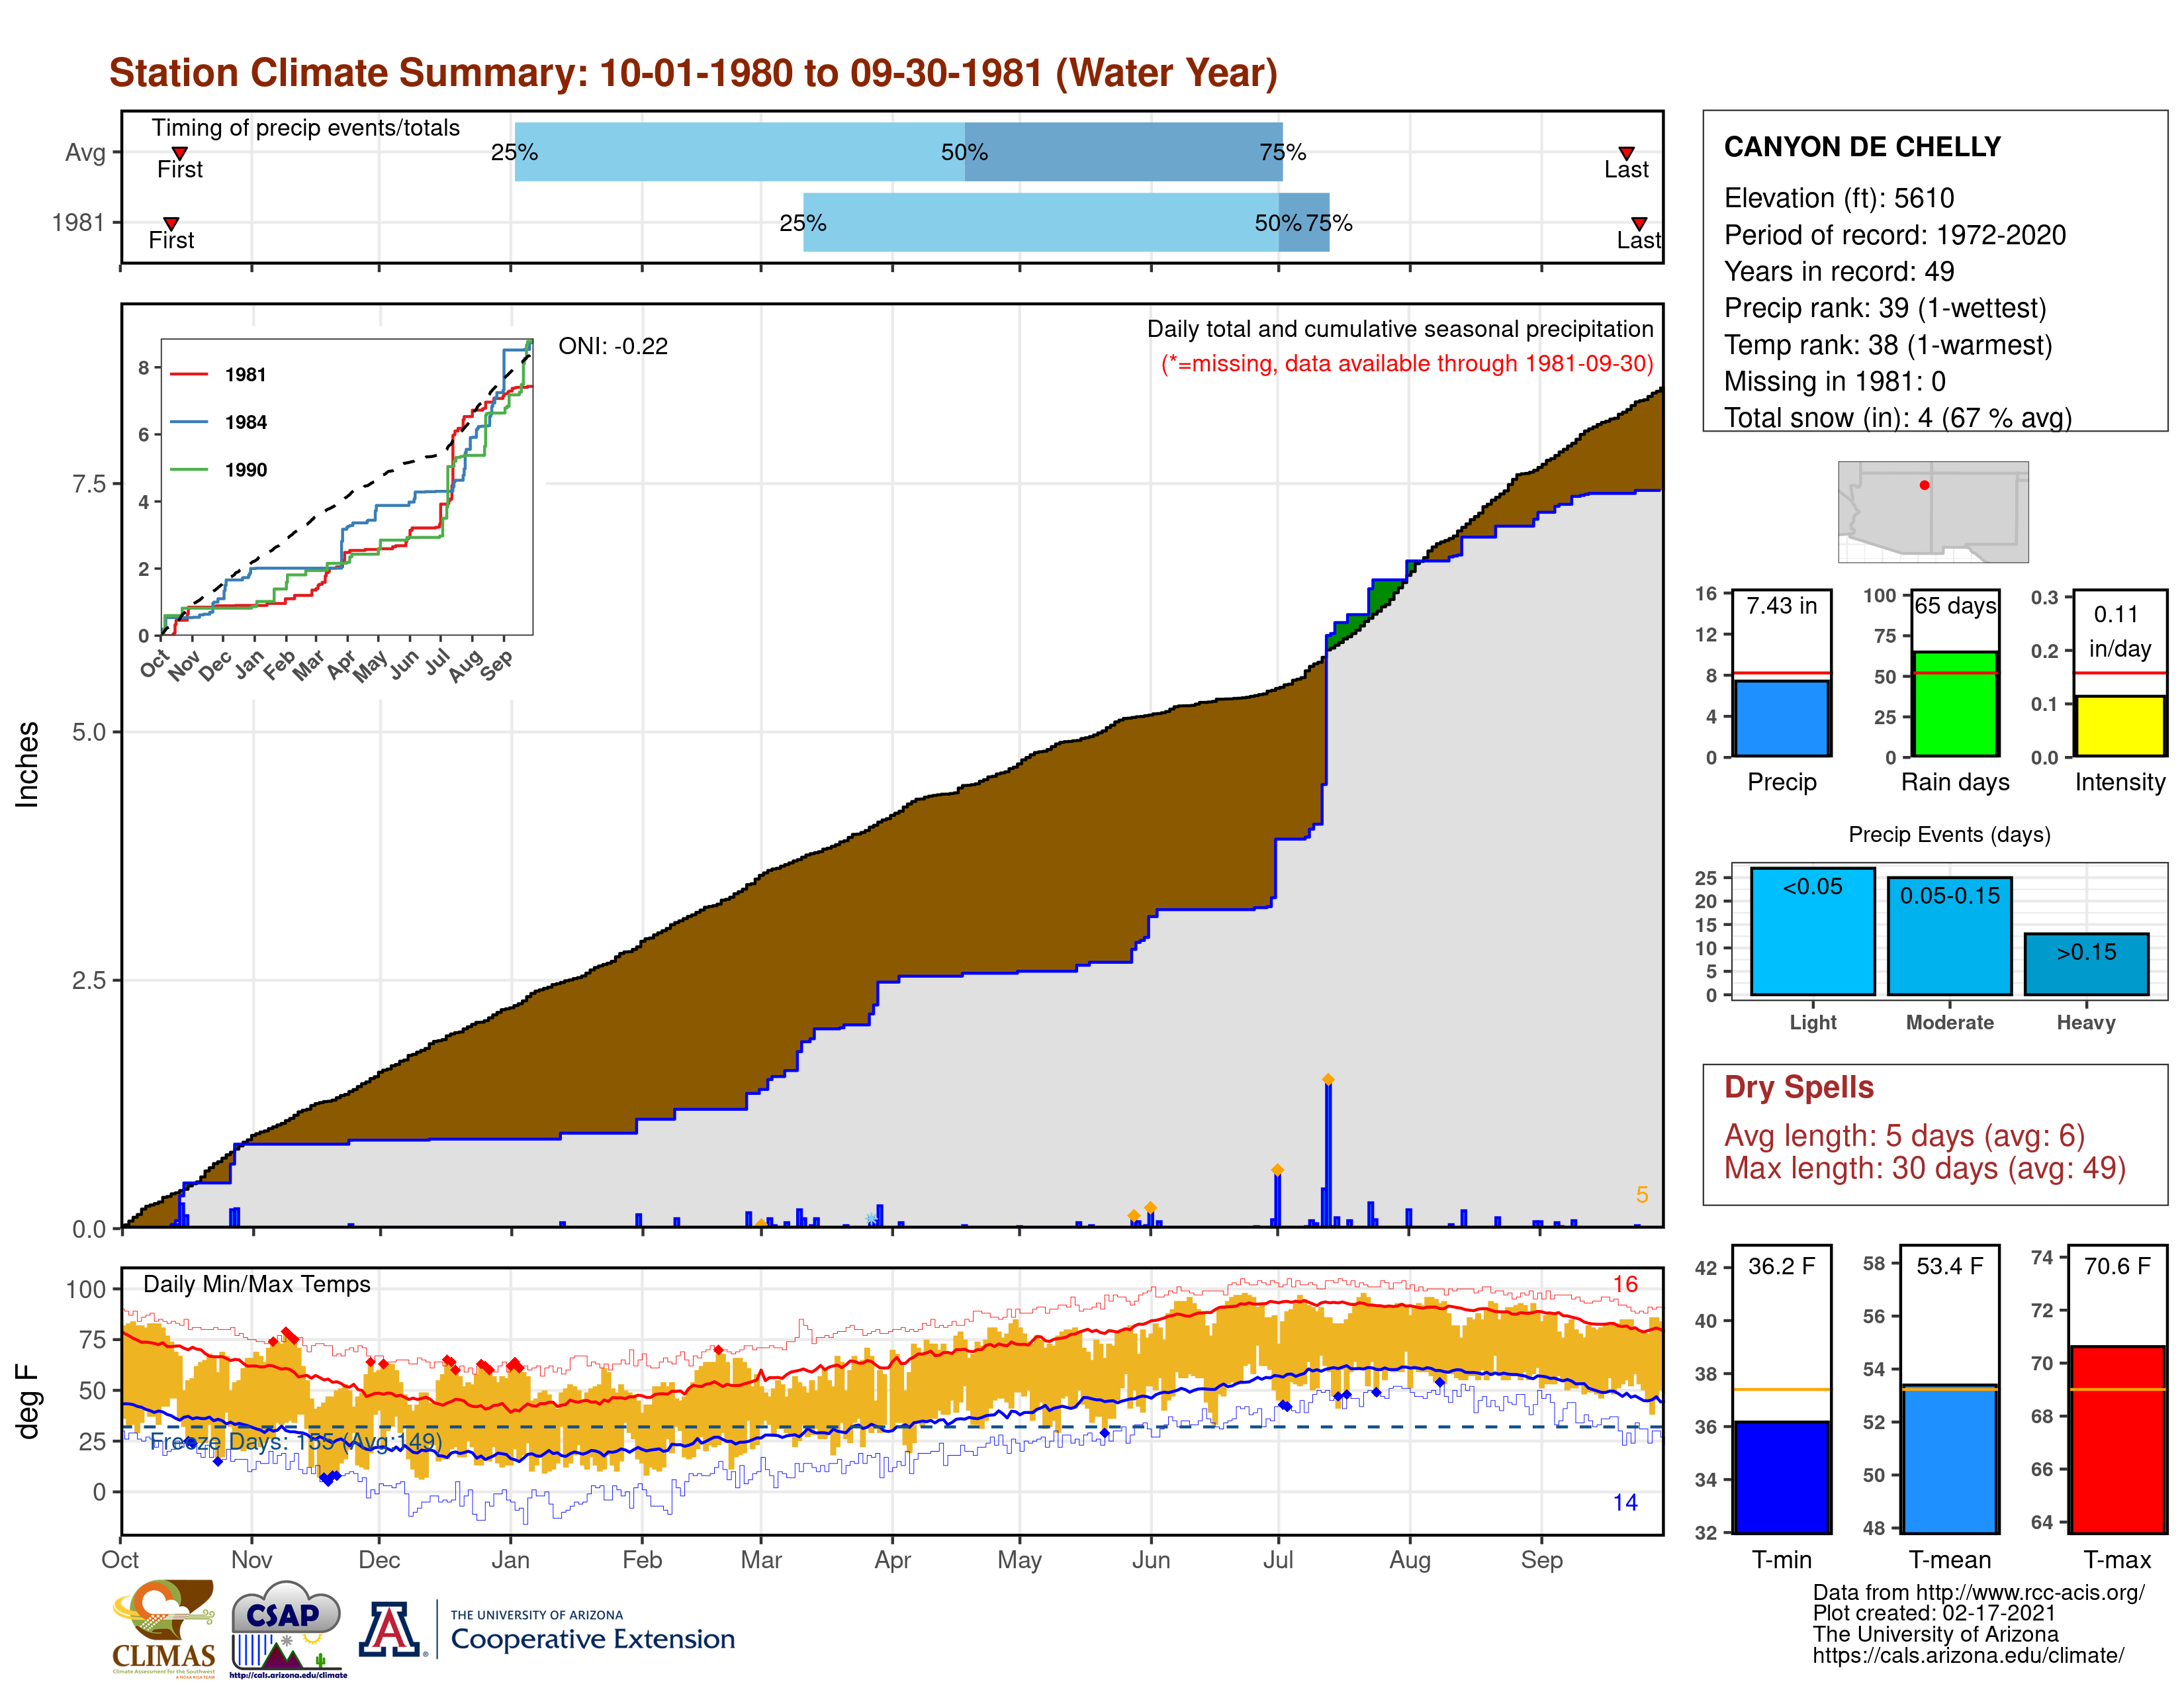
Task: Click the T-mean temperature bar
Action: [1950, 1459]
